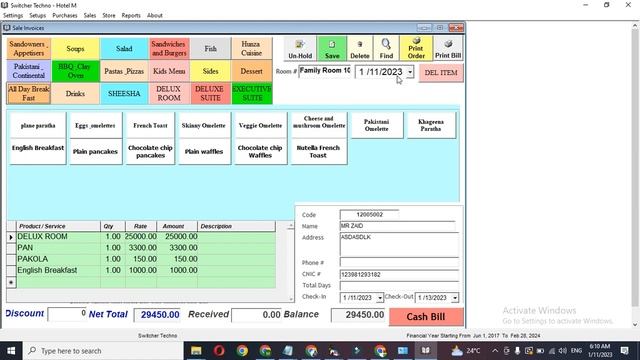Open the taskbar notification center icon
The image size is (640, 360).
pos(624,351)
